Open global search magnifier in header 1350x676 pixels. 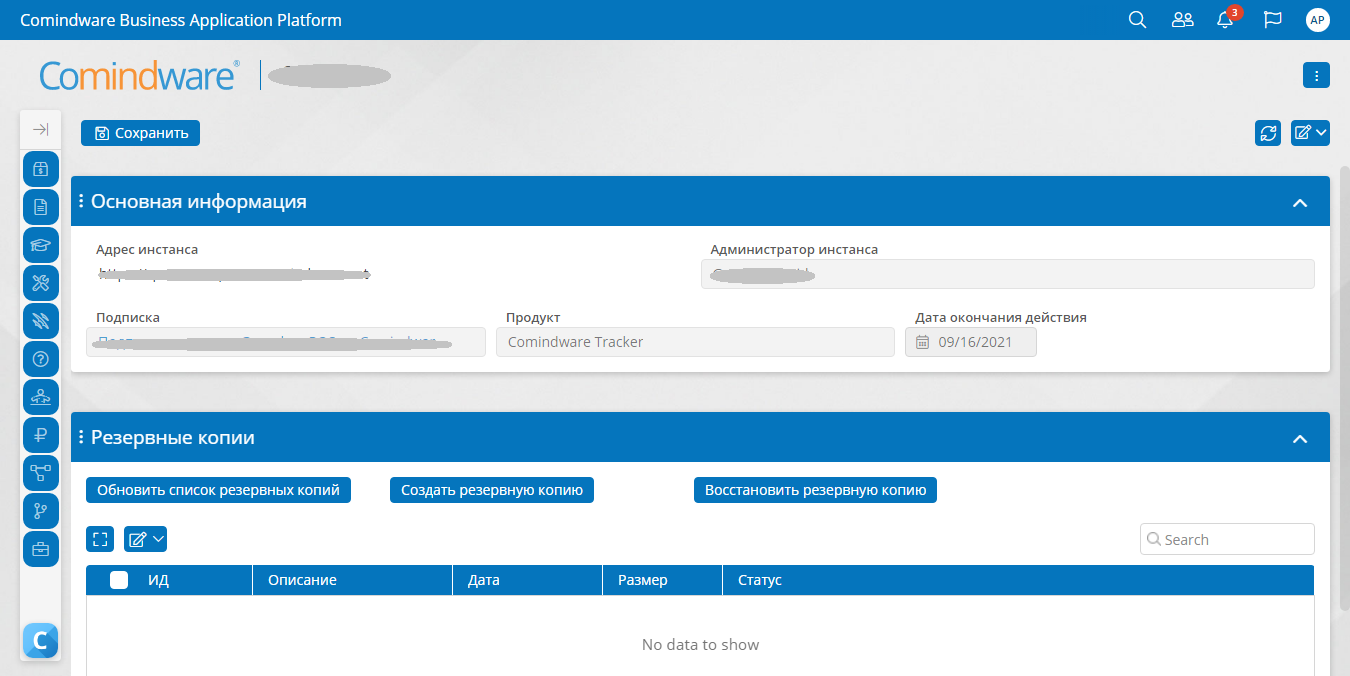tap(1137, 20)
